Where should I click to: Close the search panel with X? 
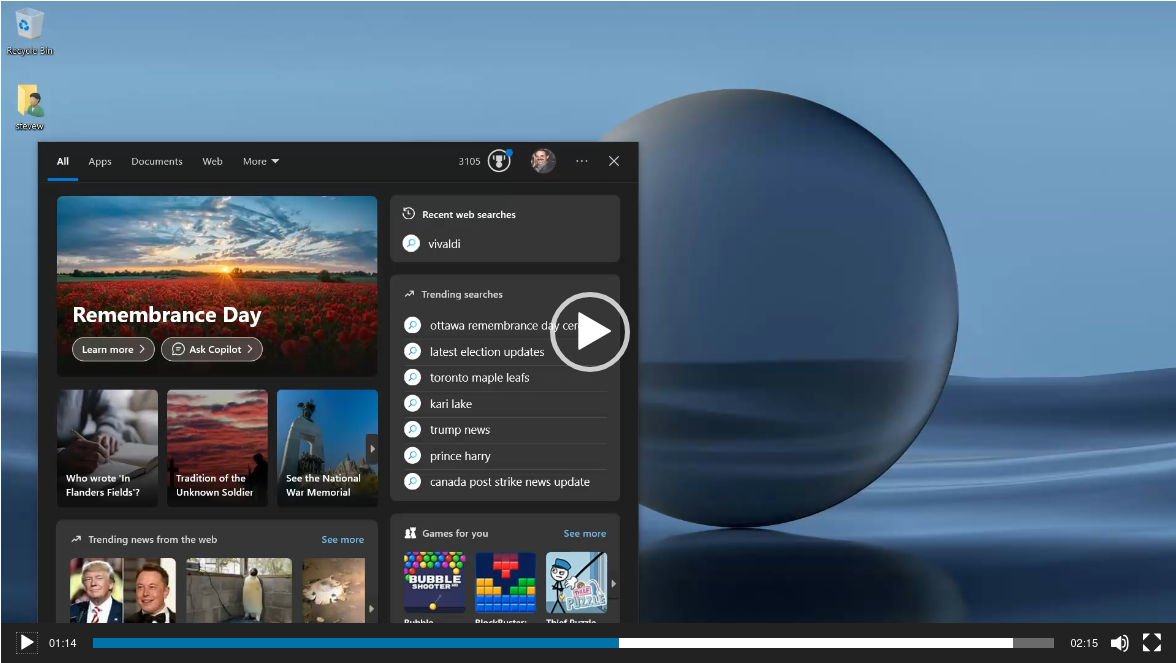pos(614,161)
